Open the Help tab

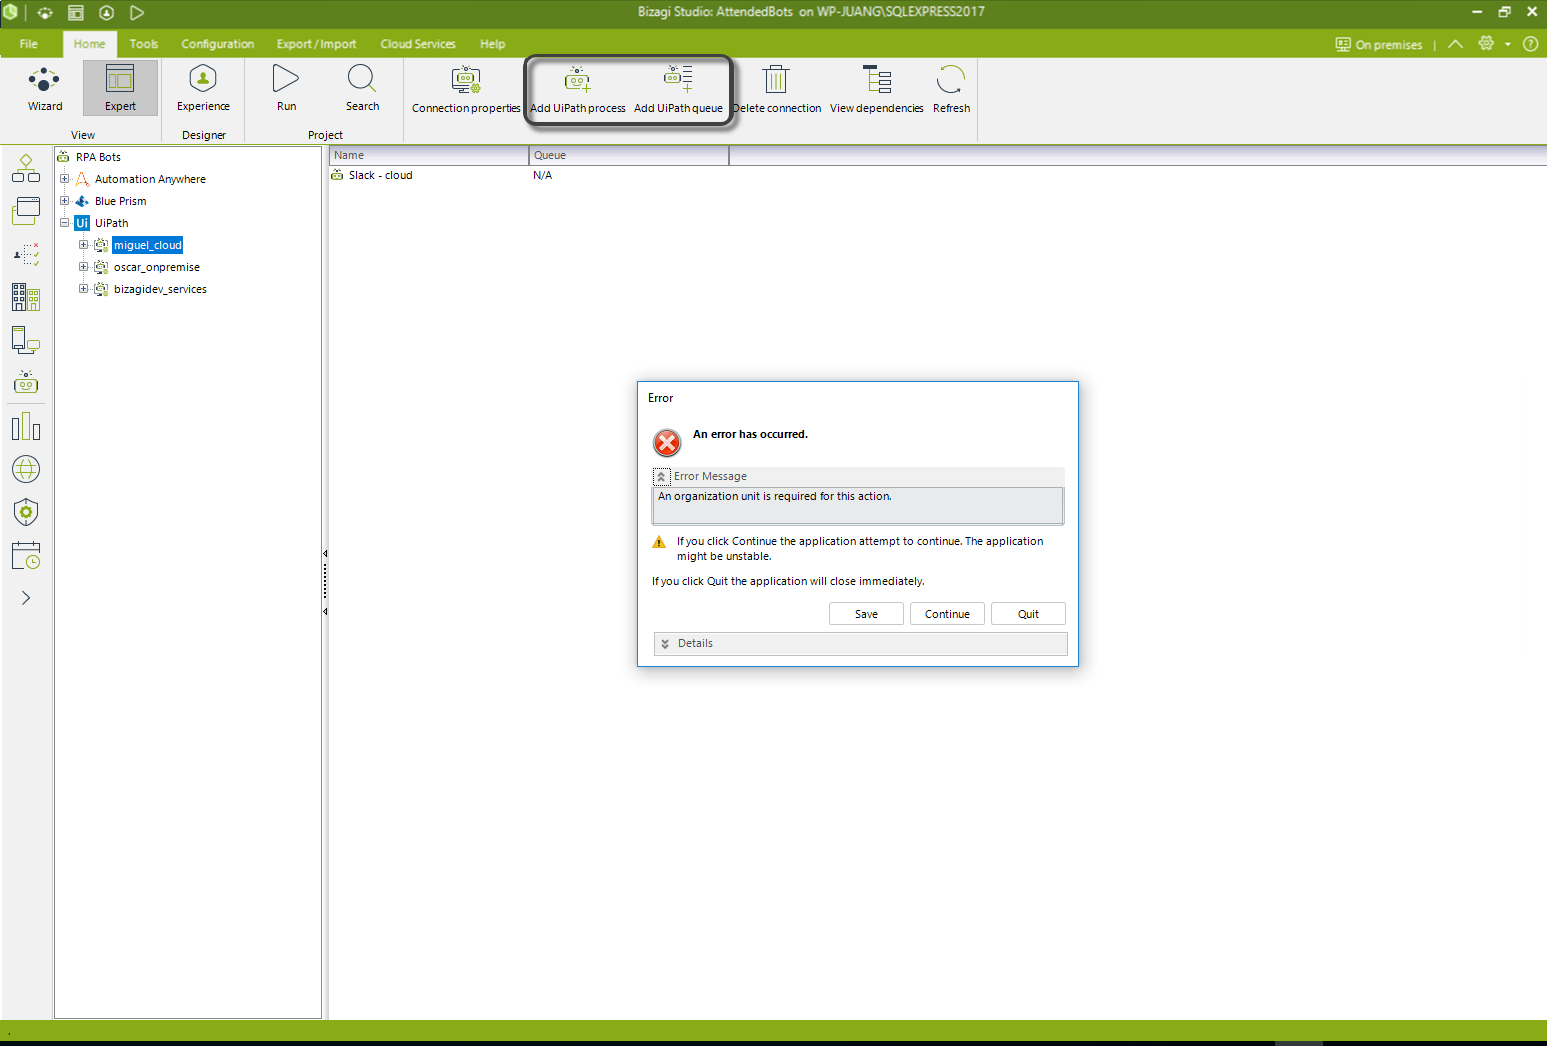pos(492,44)
